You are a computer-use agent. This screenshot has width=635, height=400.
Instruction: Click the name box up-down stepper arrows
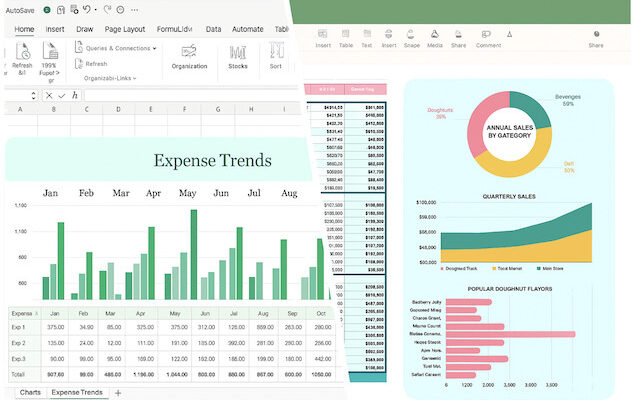pyautogui.click(x=33, y=96)
